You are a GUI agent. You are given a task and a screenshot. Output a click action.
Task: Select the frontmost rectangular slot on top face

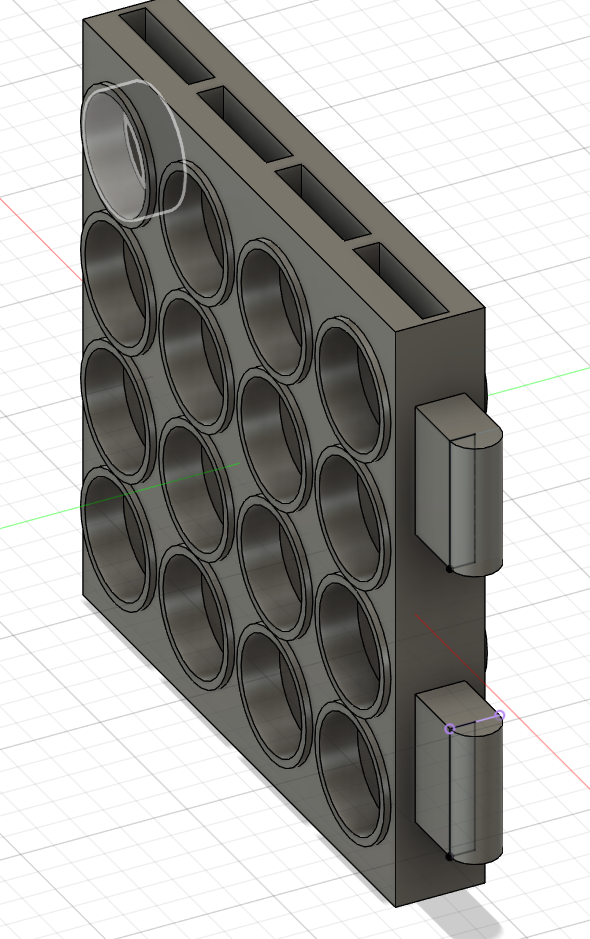[402, 280]
